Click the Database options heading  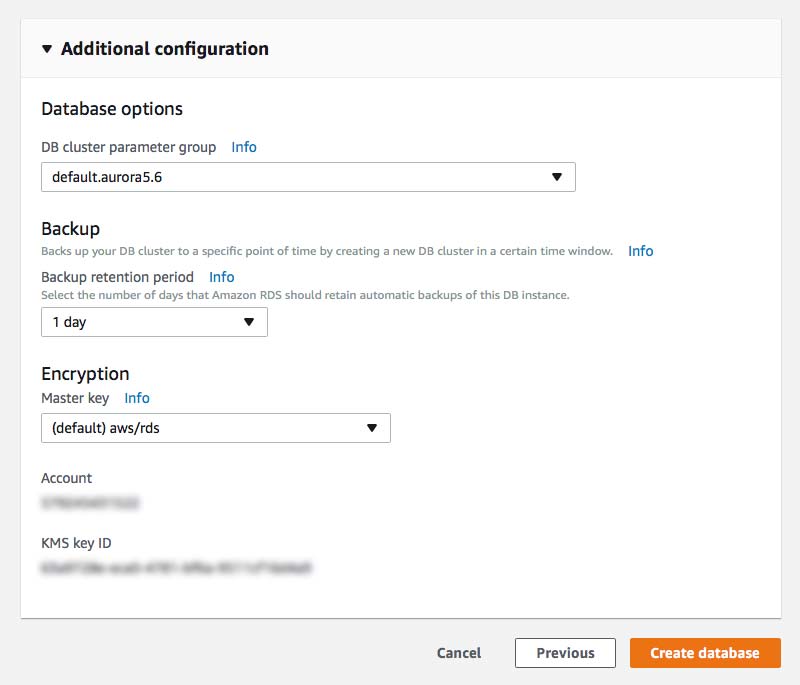(x=112, y=109)
